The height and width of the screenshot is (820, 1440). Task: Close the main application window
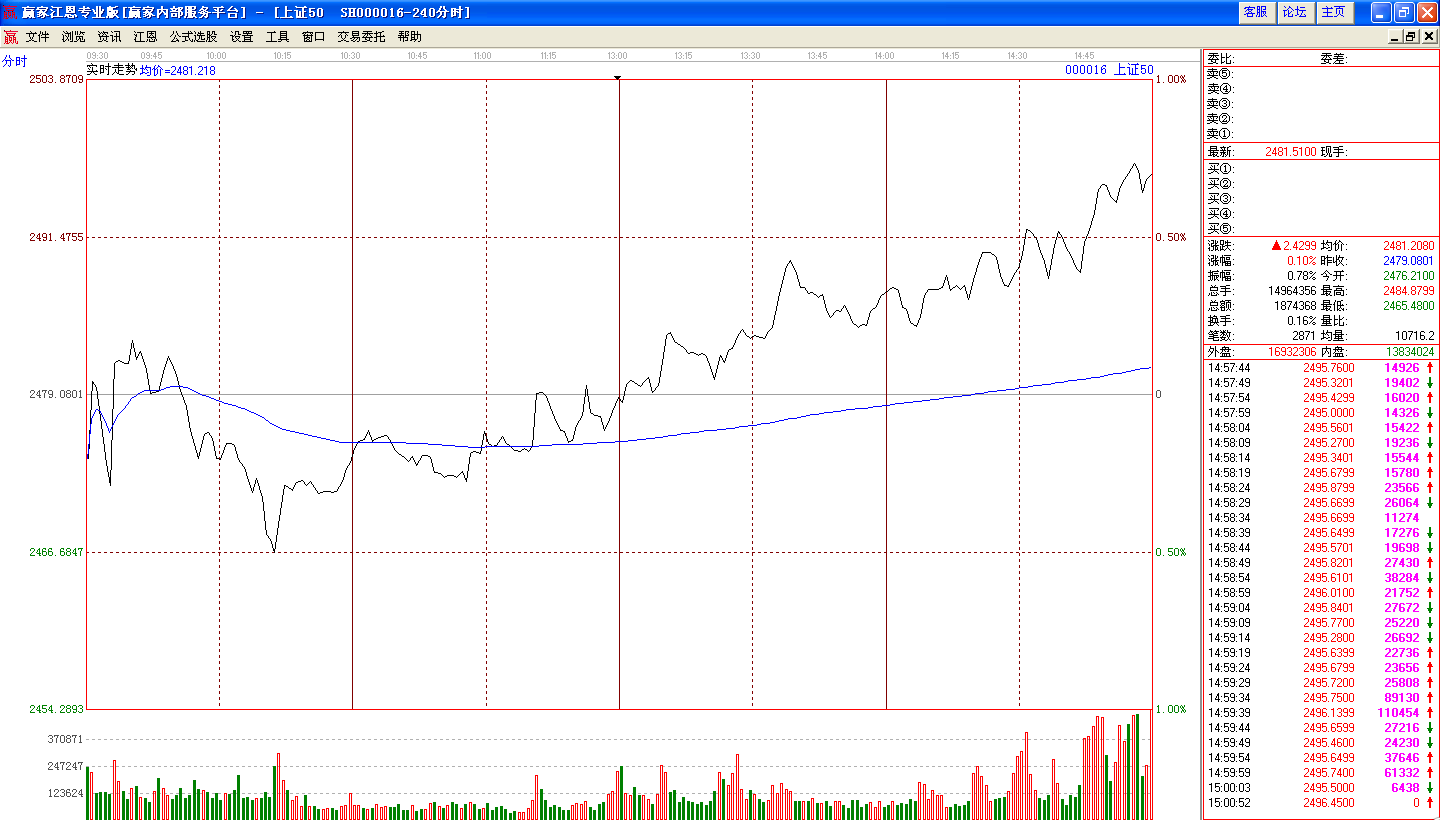(x=1426, y=12)
